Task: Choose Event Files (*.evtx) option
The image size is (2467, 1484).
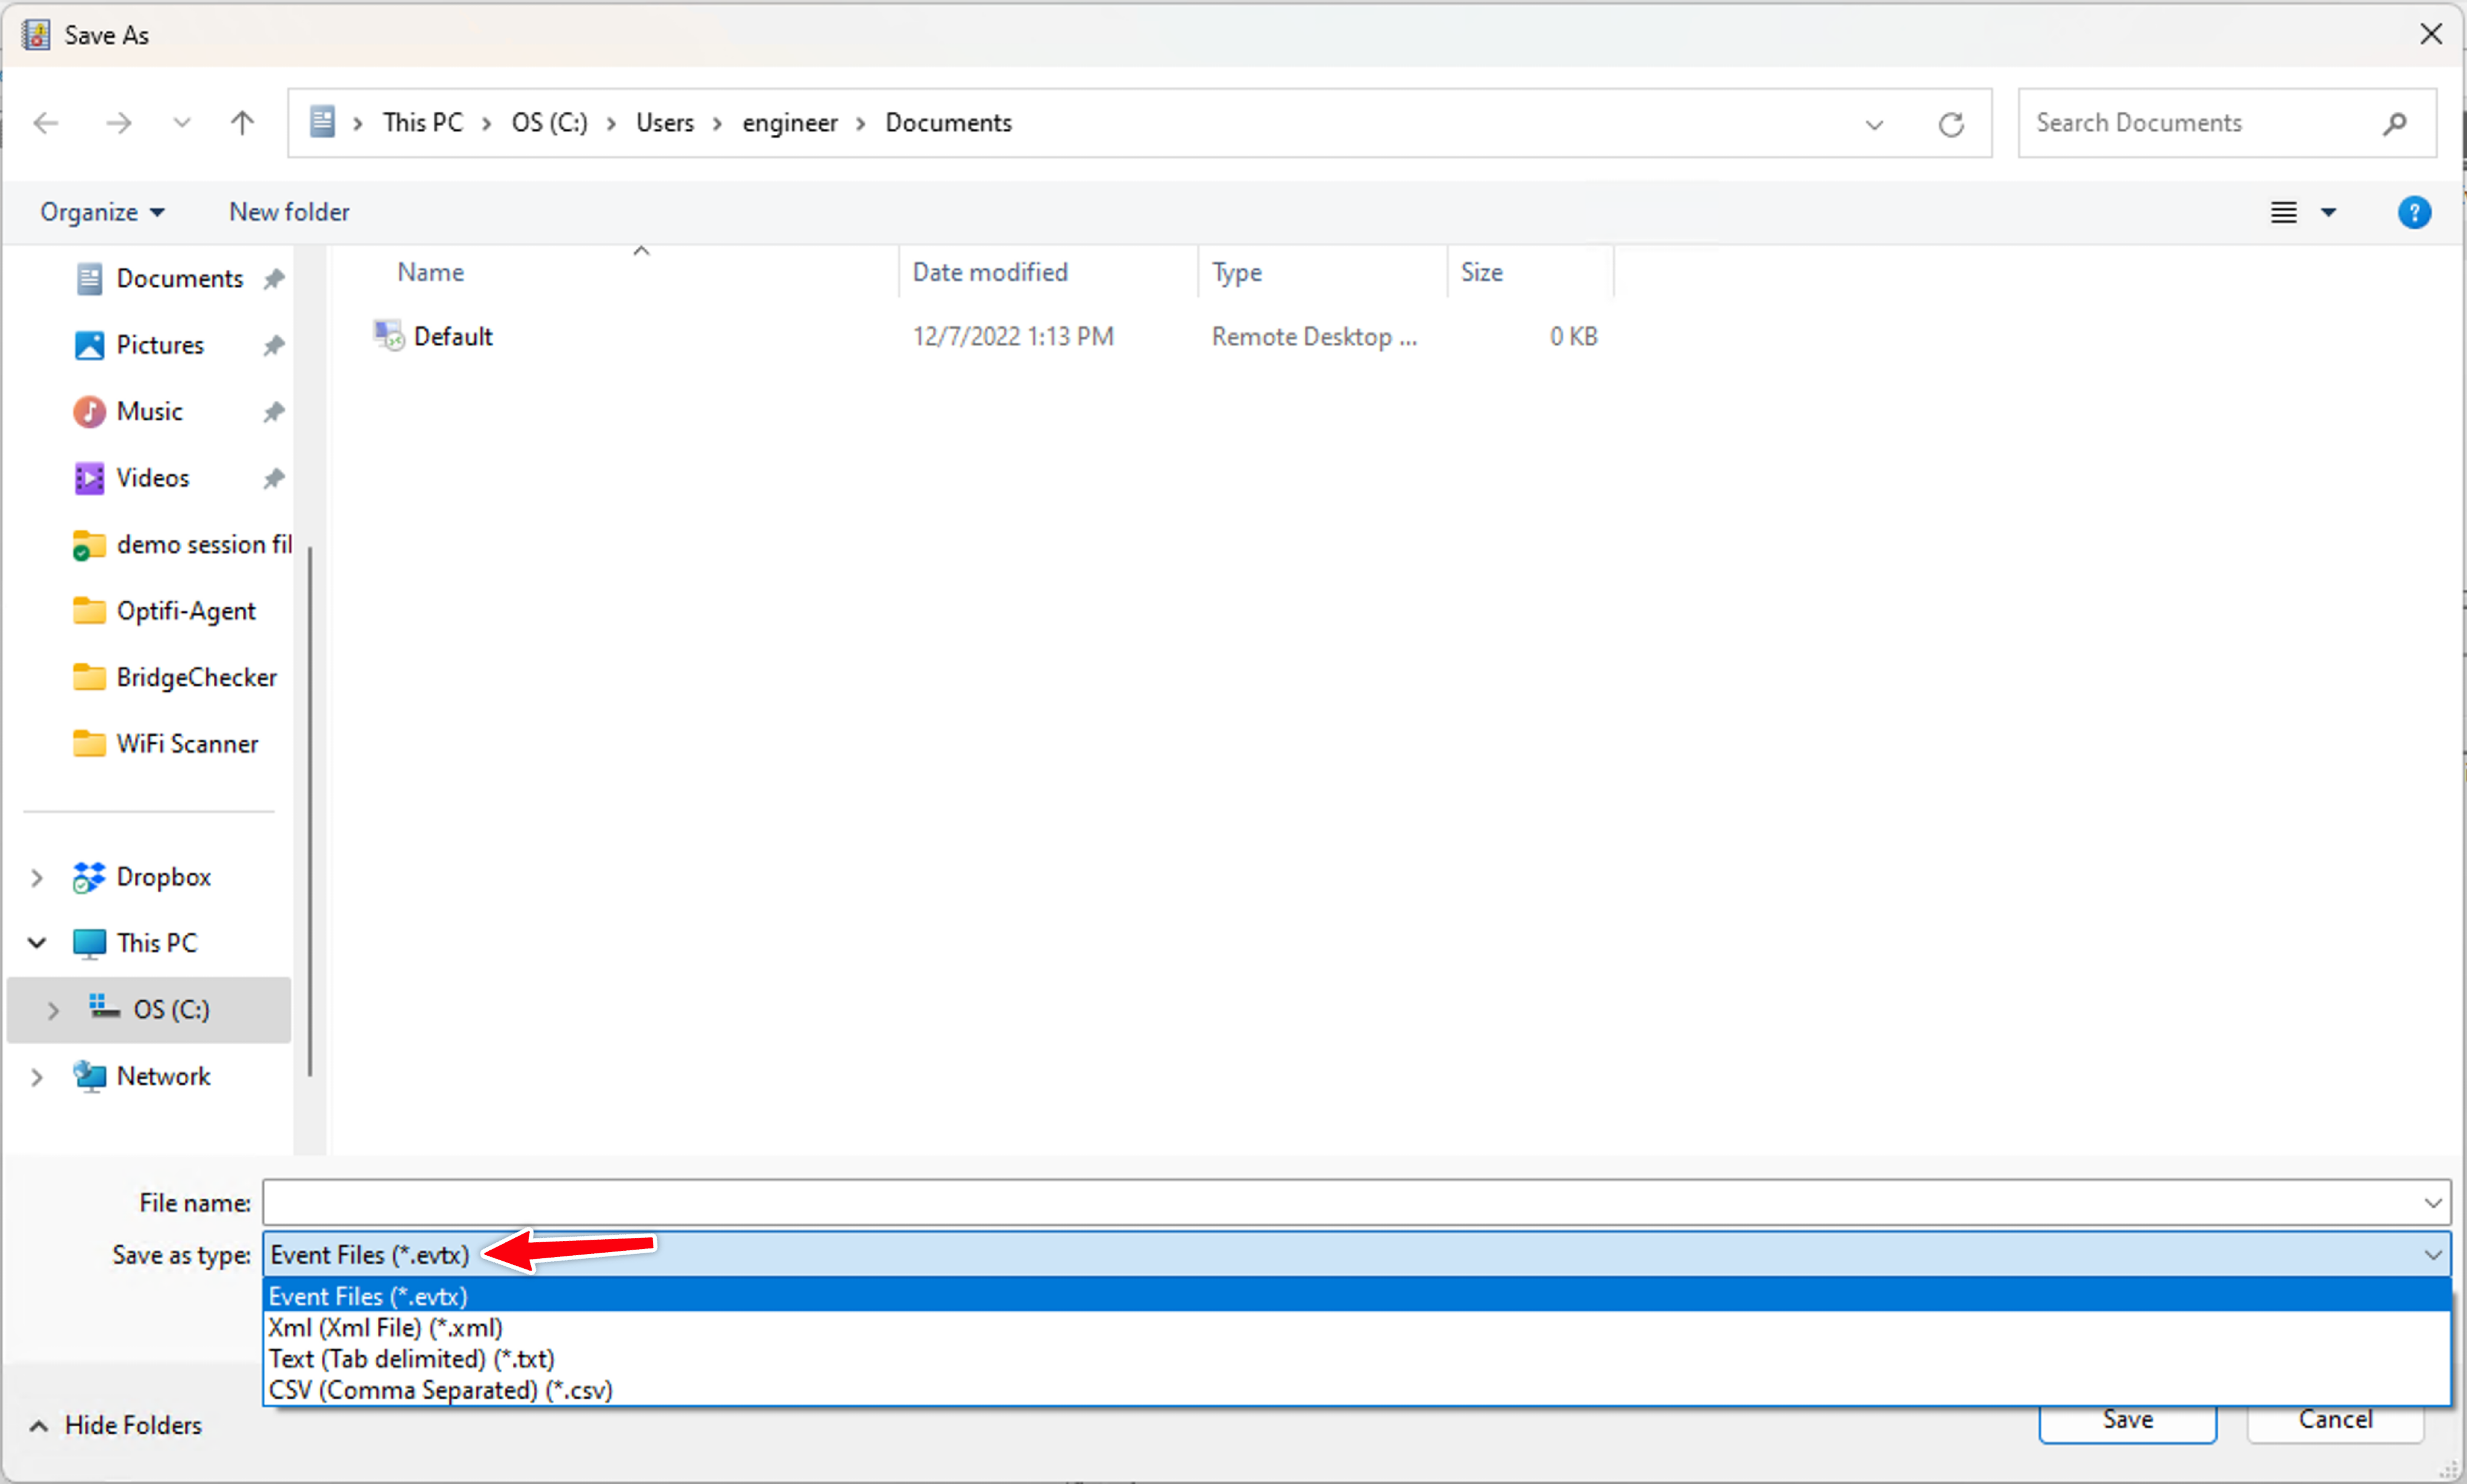Action: coord(1357,1296)
